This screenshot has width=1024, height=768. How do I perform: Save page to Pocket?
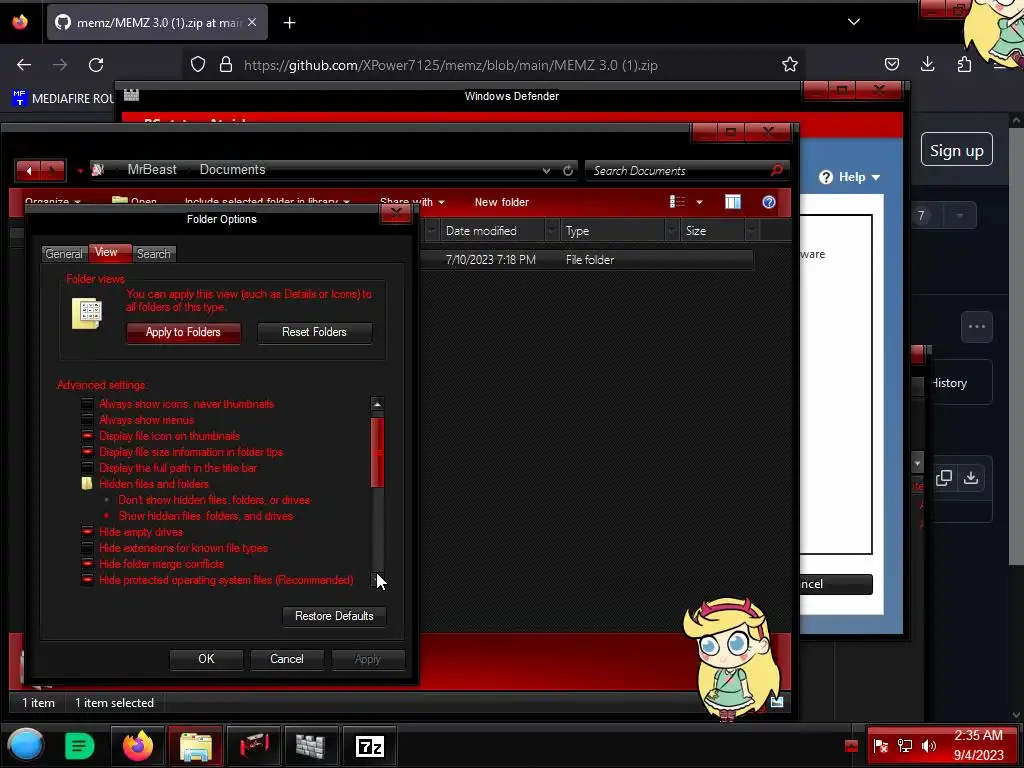coord(891,64)
